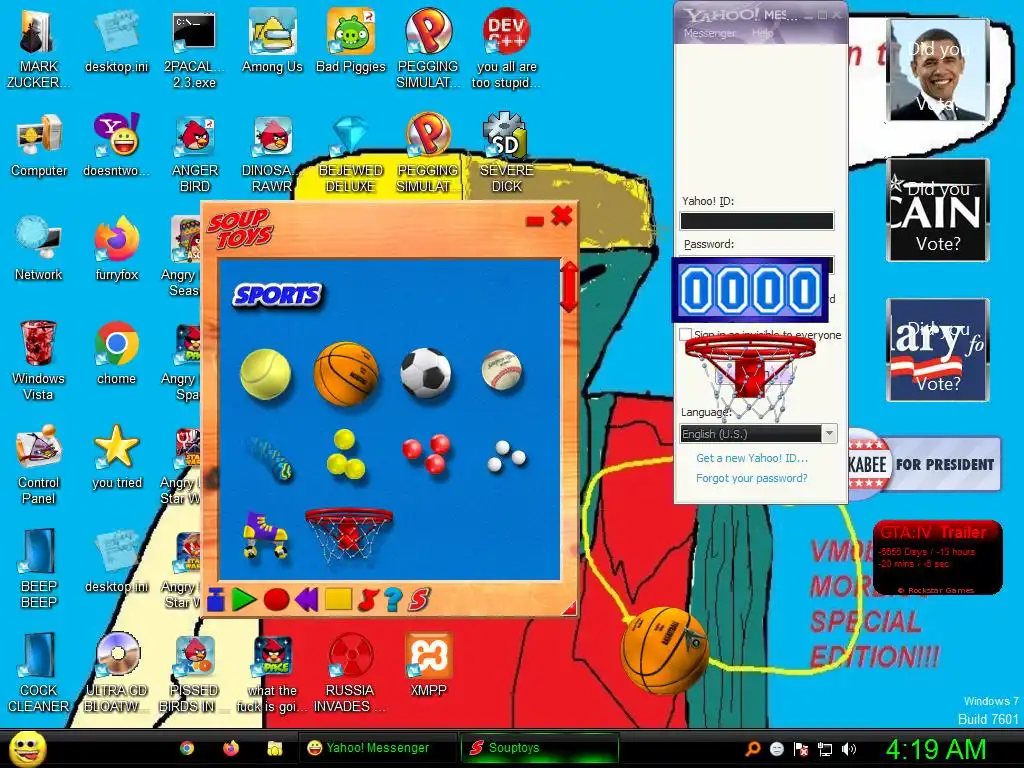Click the blue bottle icon in Soup Toys toolbar

[216, 600]
